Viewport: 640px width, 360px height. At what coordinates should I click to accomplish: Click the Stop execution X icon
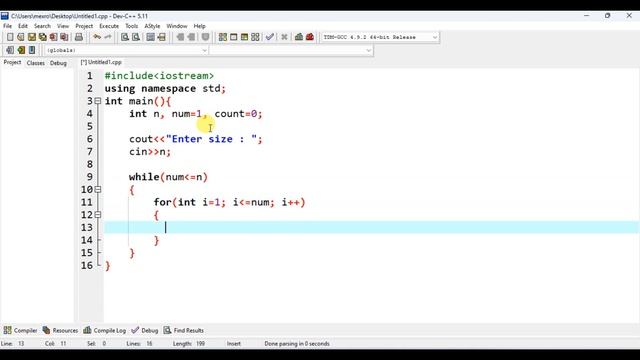click(284, 37)
